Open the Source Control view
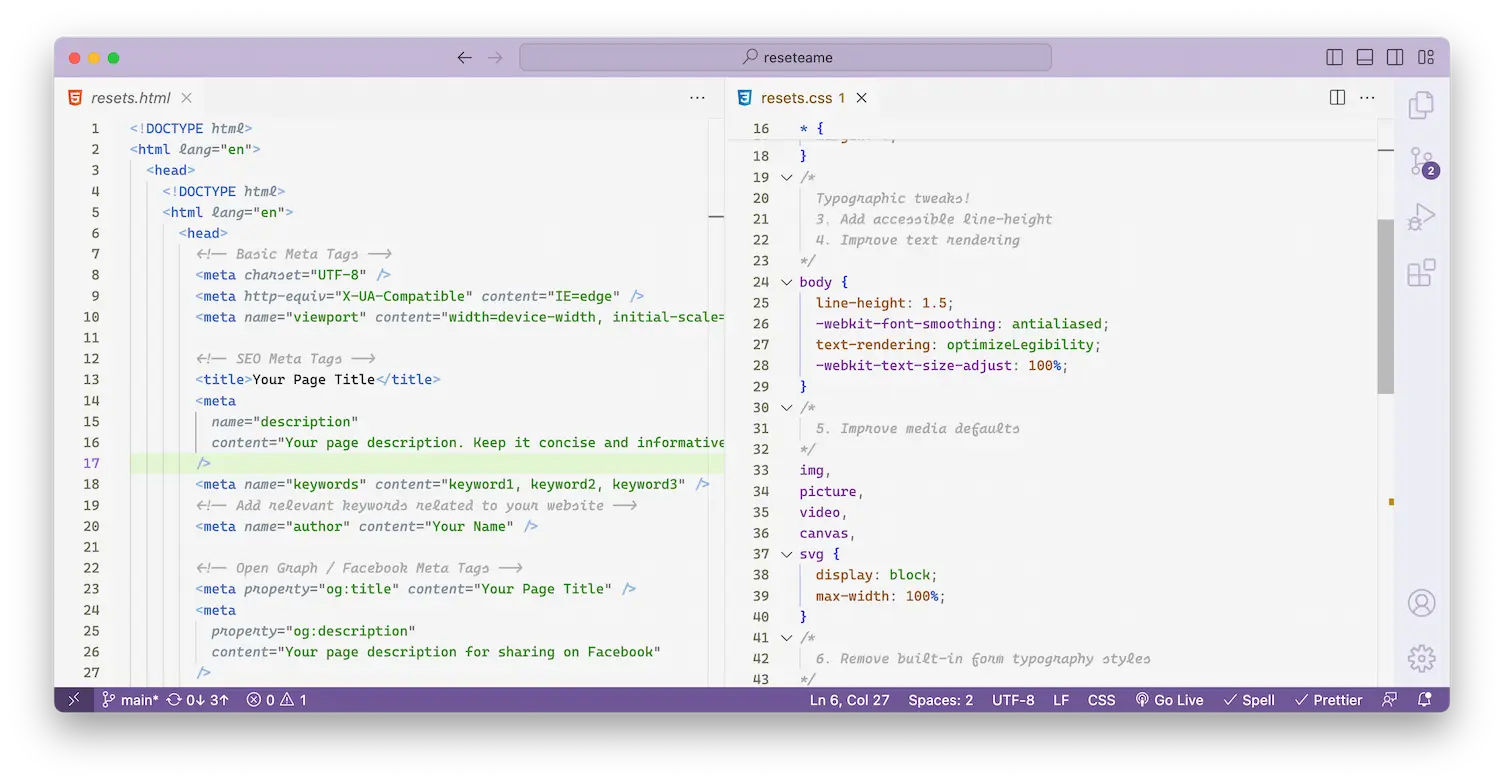The image size is (1504, 784). coord(1422,162)
